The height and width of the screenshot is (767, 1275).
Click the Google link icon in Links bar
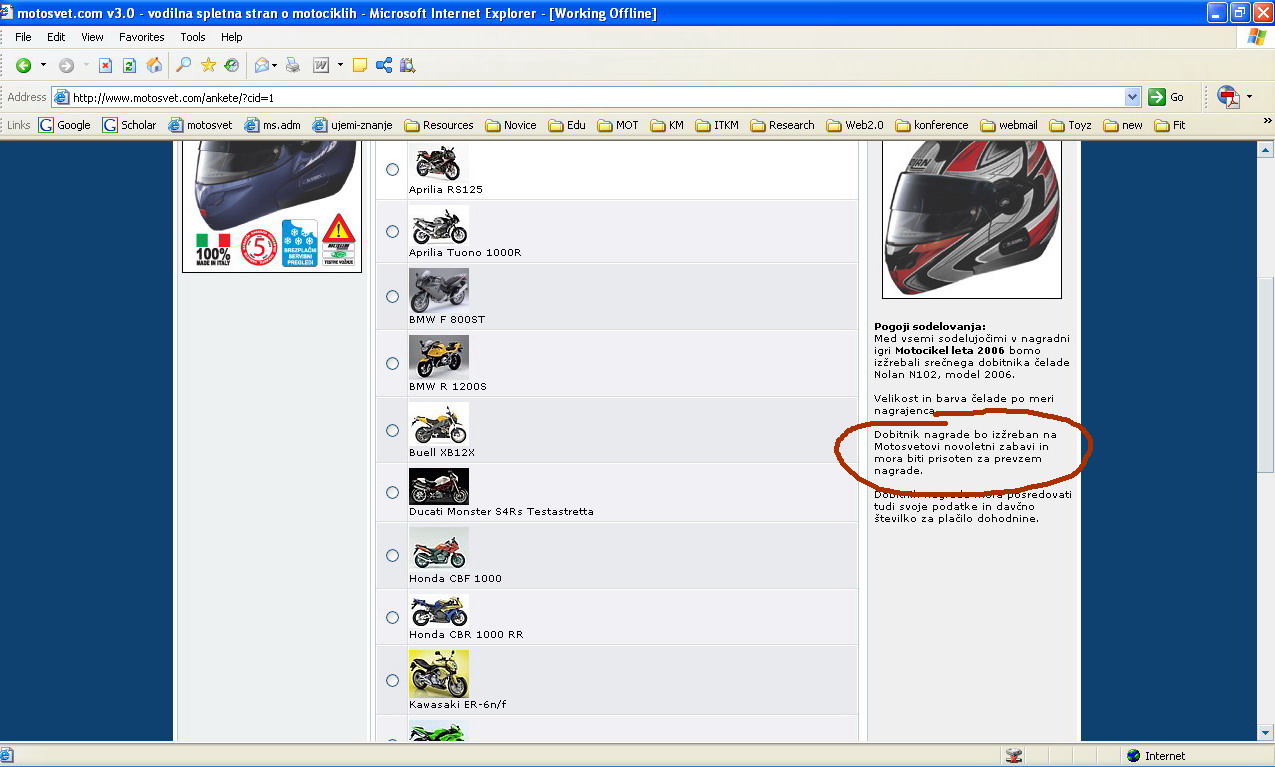[46, 125]
